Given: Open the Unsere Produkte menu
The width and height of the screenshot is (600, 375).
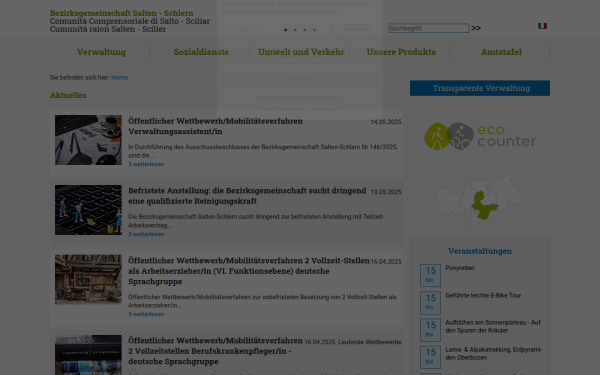Looking at the screenshot, I should (401, 52).
